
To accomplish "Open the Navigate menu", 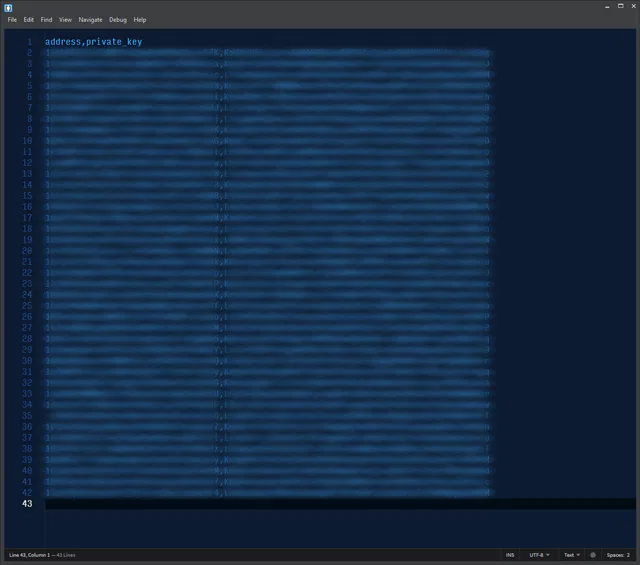I will 90,19.
